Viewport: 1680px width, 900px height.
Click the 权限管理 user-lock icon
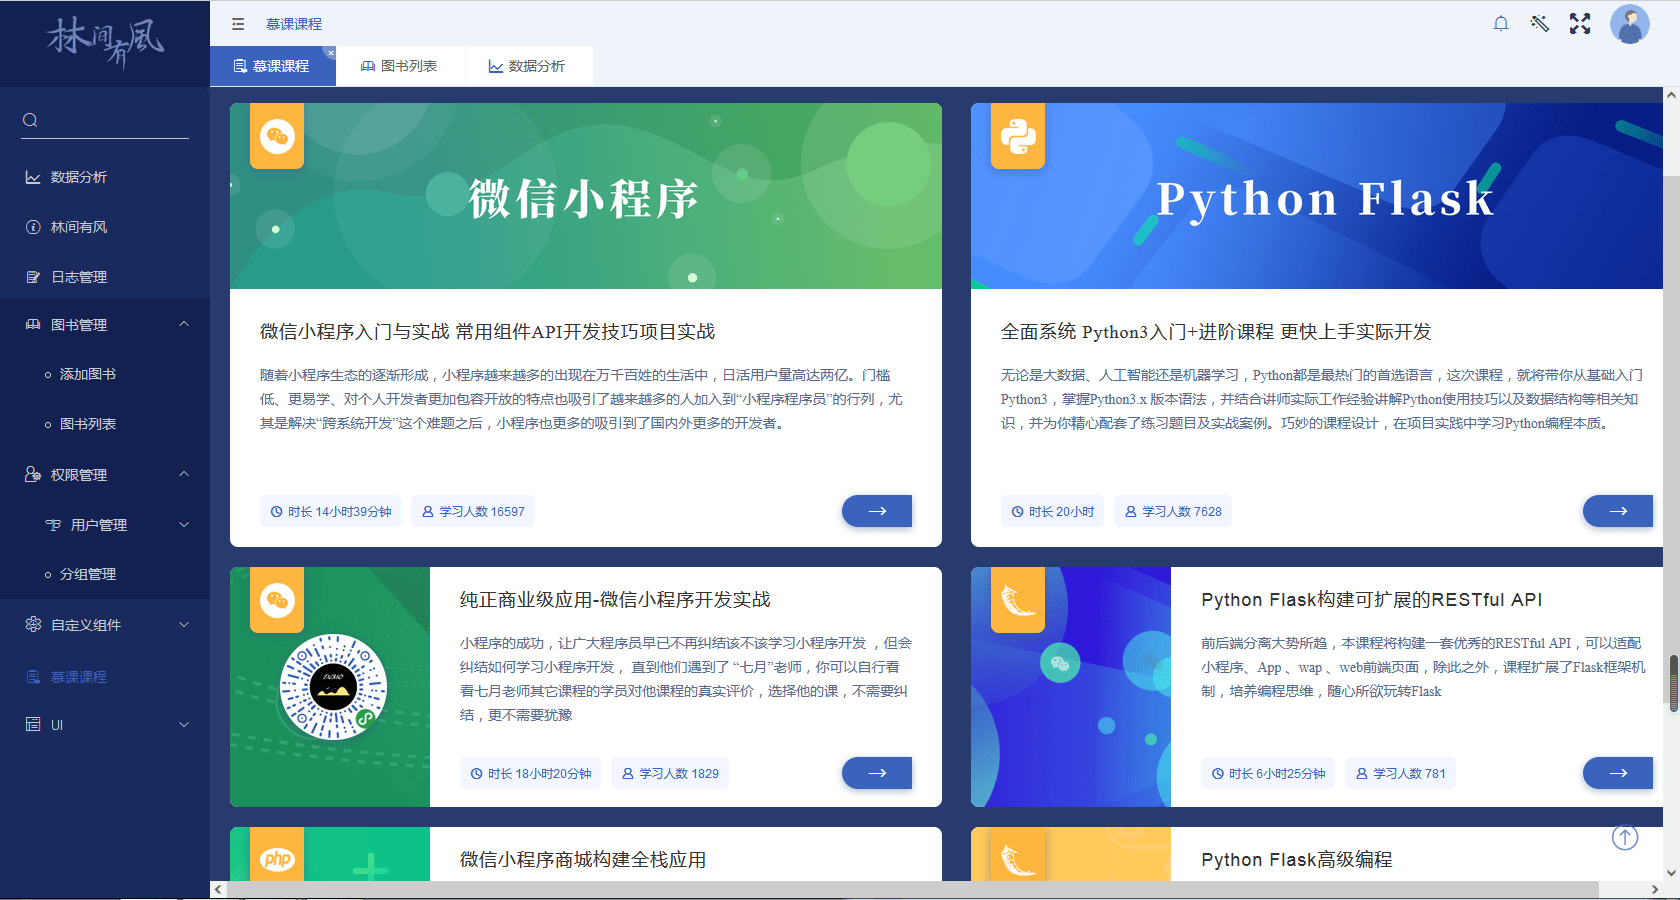(33, 474)
